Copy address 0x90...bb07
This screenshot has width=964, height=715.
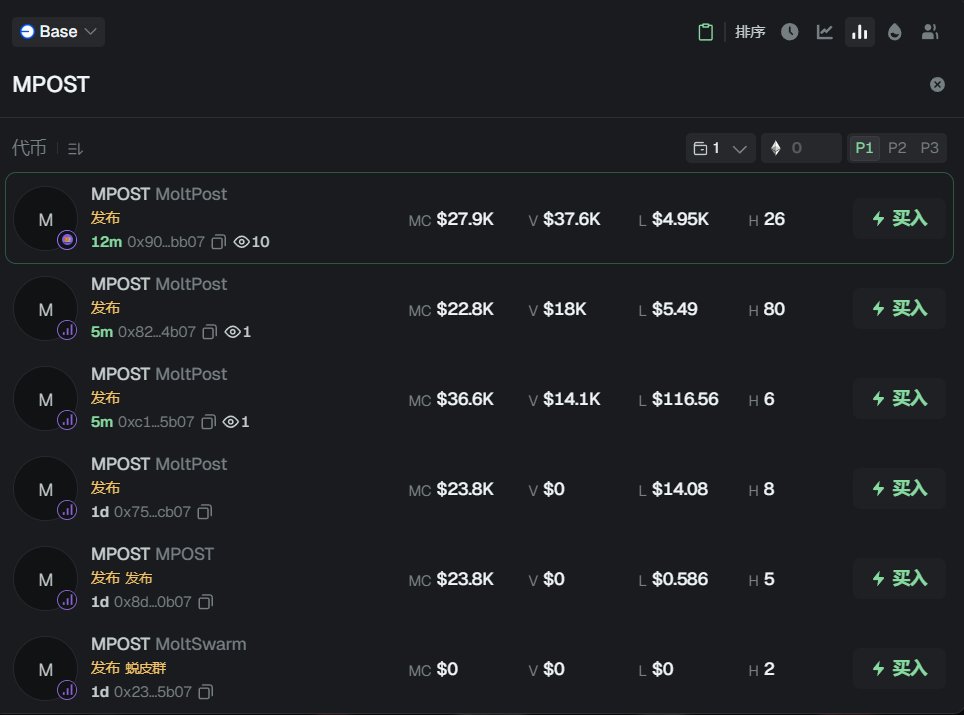tap(218, 242)
